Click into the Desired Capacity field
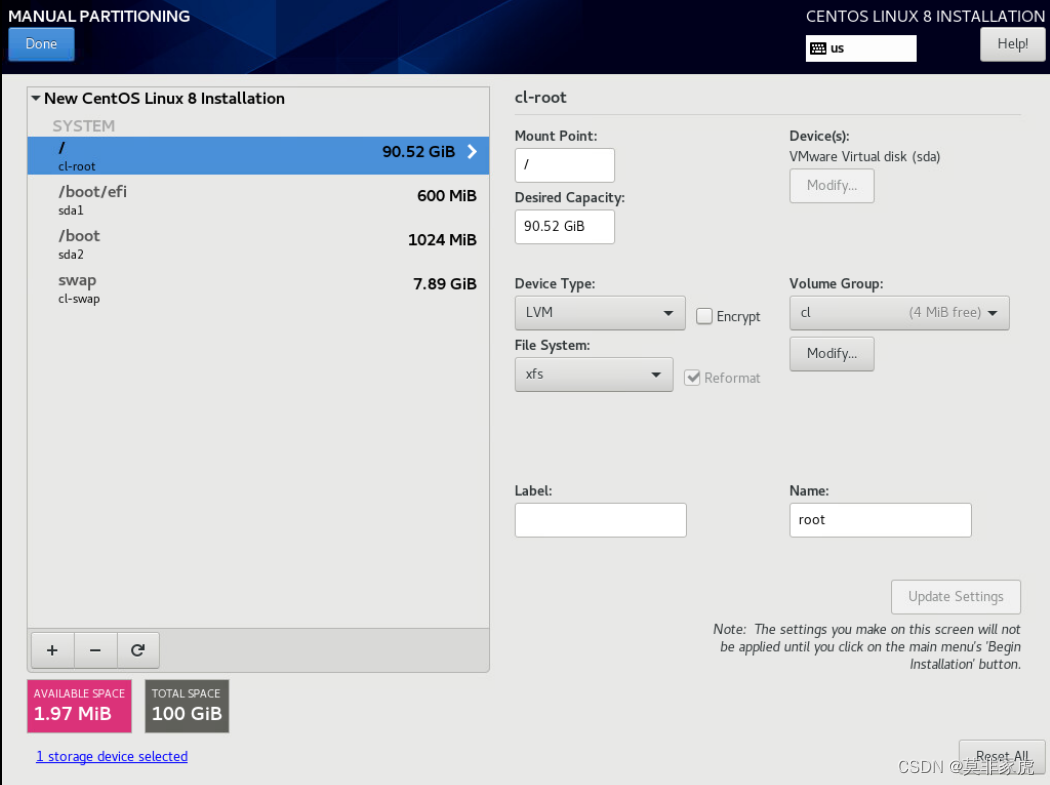This screenshot has height=785, width=1050. coord(565,226)
